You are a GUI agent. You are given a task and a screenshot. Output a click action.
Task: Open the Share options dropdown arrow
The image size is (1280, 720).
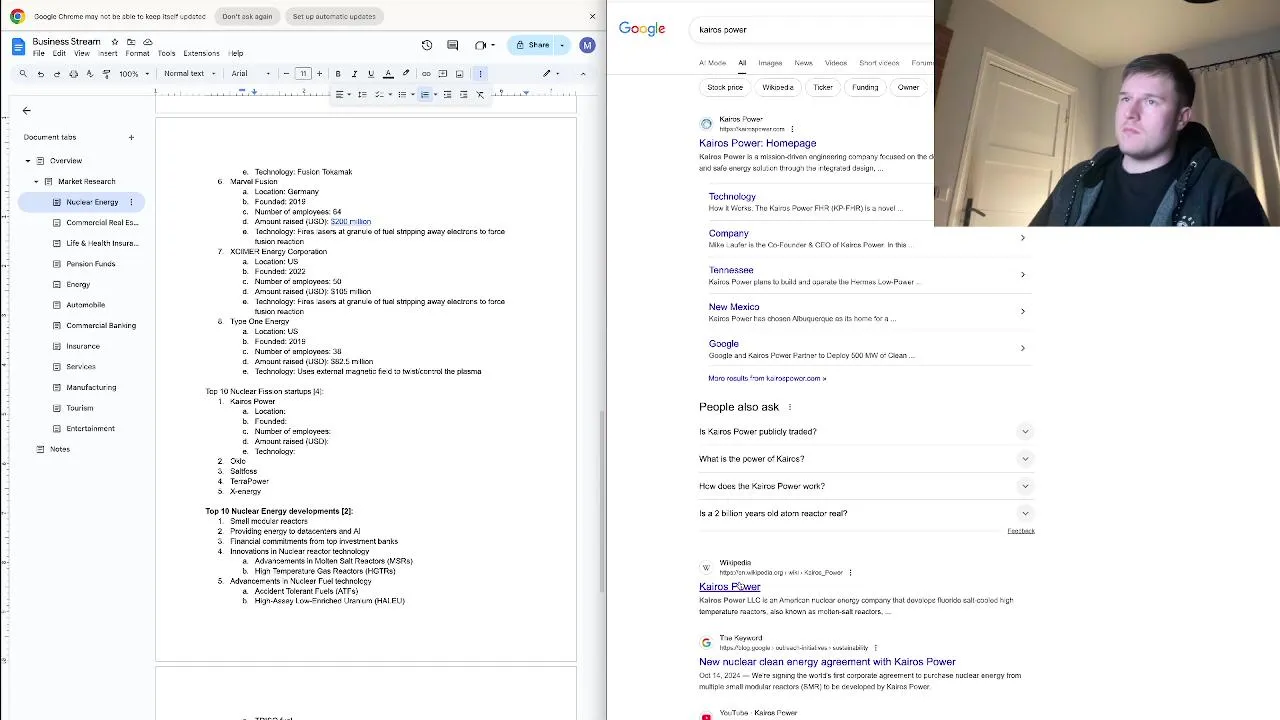562,45
